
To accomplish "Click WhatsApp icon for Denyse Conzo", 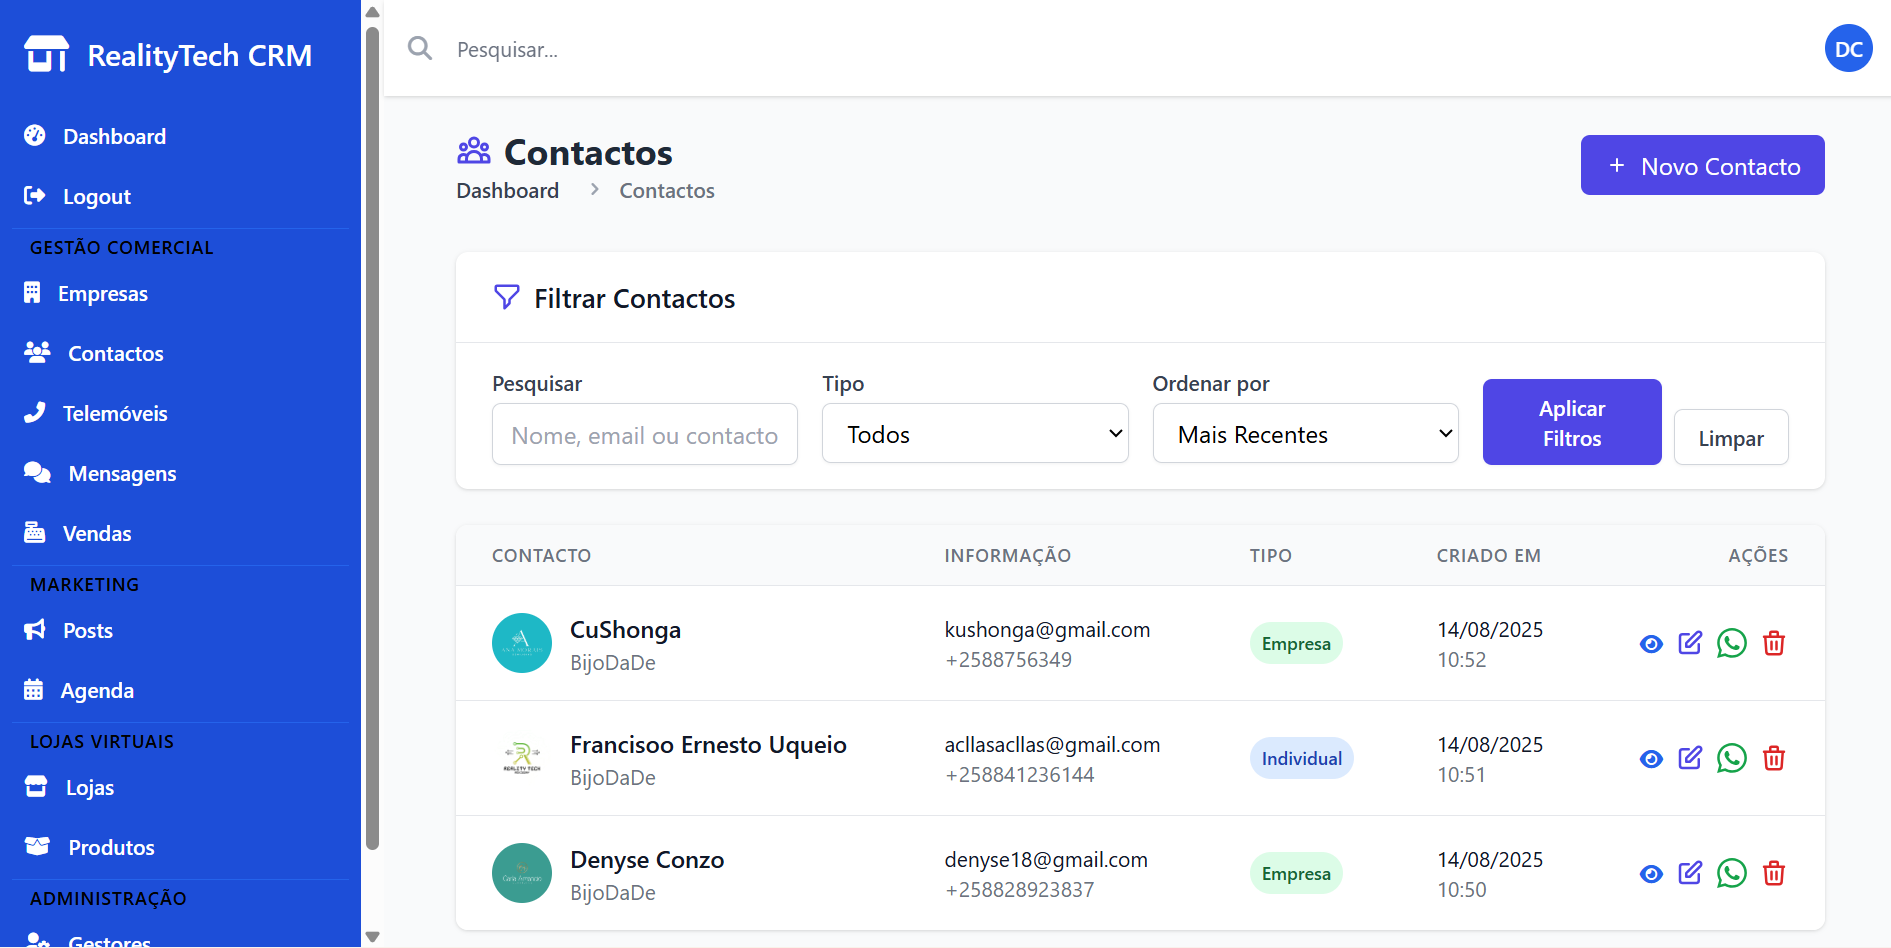I will (1731, 873).
